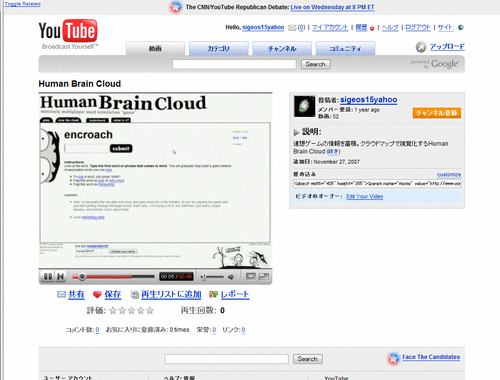Screen dimensions: 500x380
Task: Click the Face The Candidates star icon
Action: [393, 358]
